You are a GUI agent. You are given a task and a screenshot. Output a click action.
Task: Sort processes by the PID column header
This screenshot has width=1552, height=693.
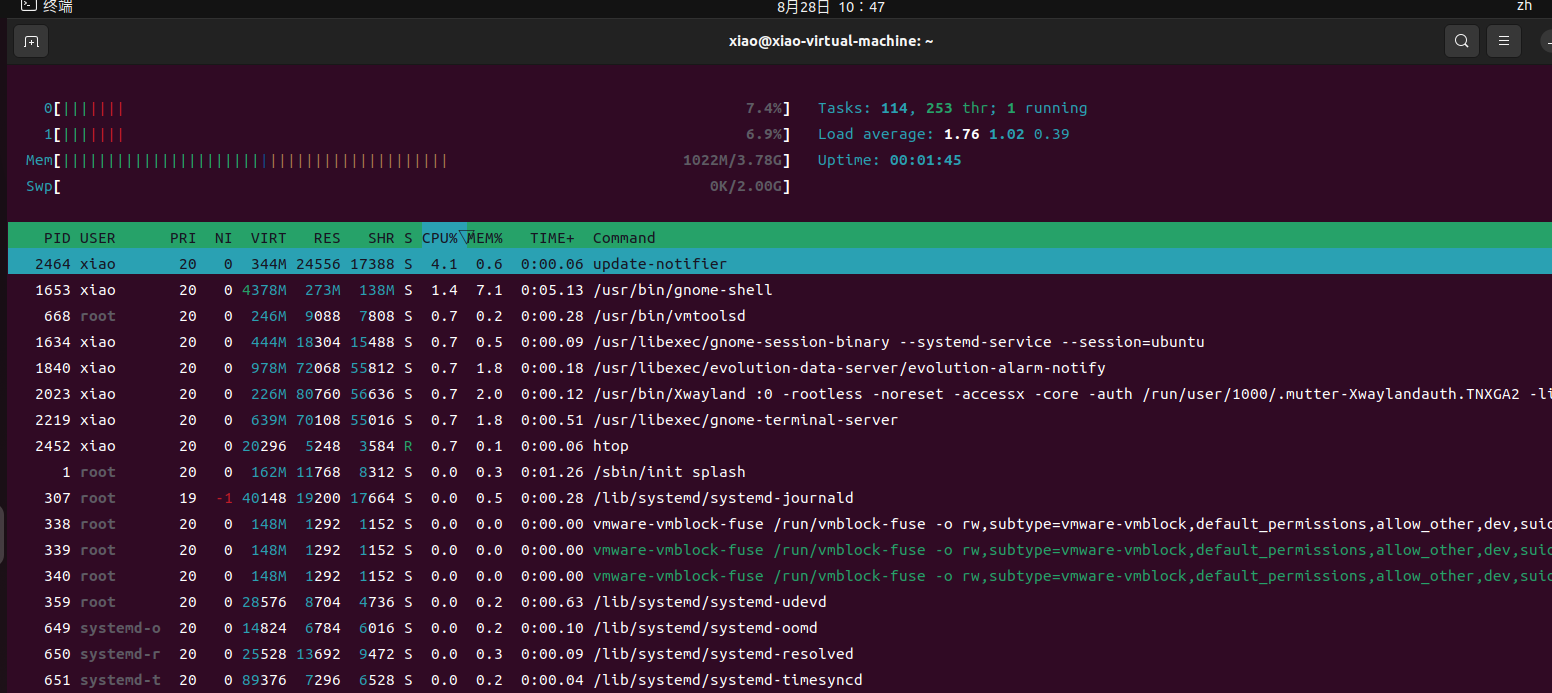(x=57, y=238)
